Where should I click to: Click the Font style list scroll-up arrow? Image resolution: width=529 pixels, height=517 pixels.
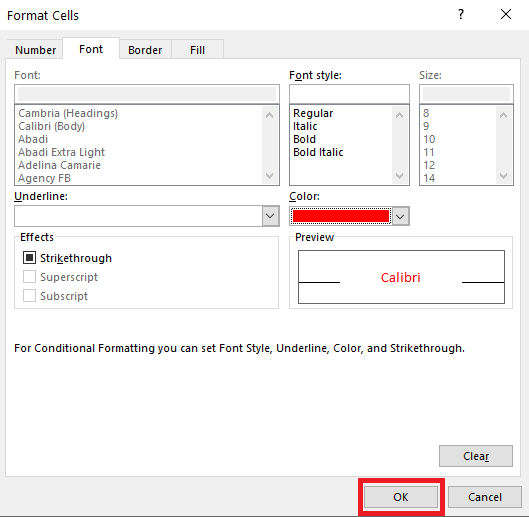click(399, 115)
